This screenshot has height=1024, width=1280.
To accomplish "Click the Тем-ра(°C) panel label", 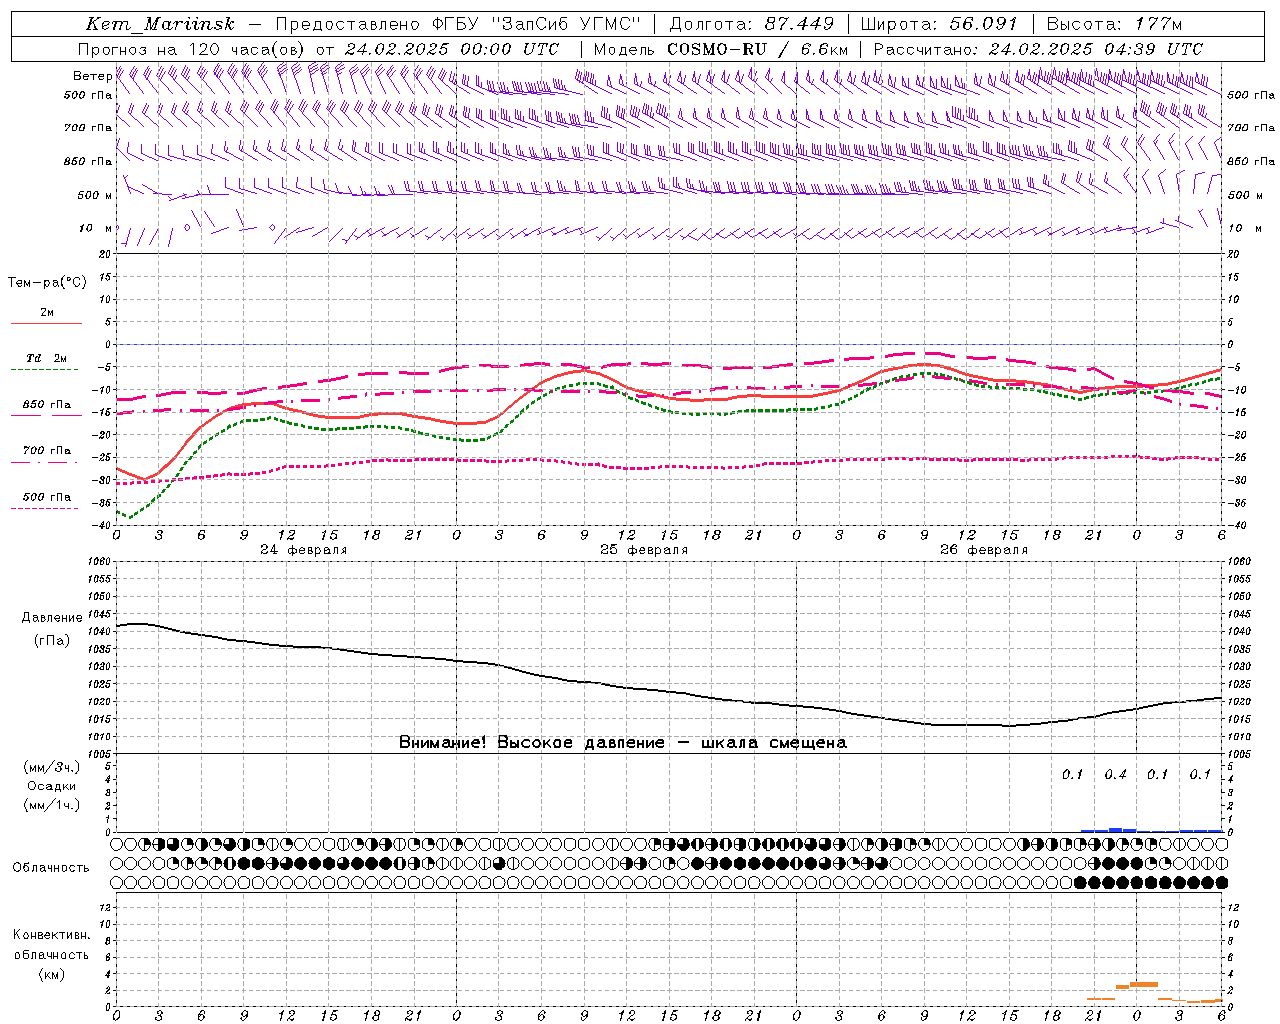I will pos(47,283).
